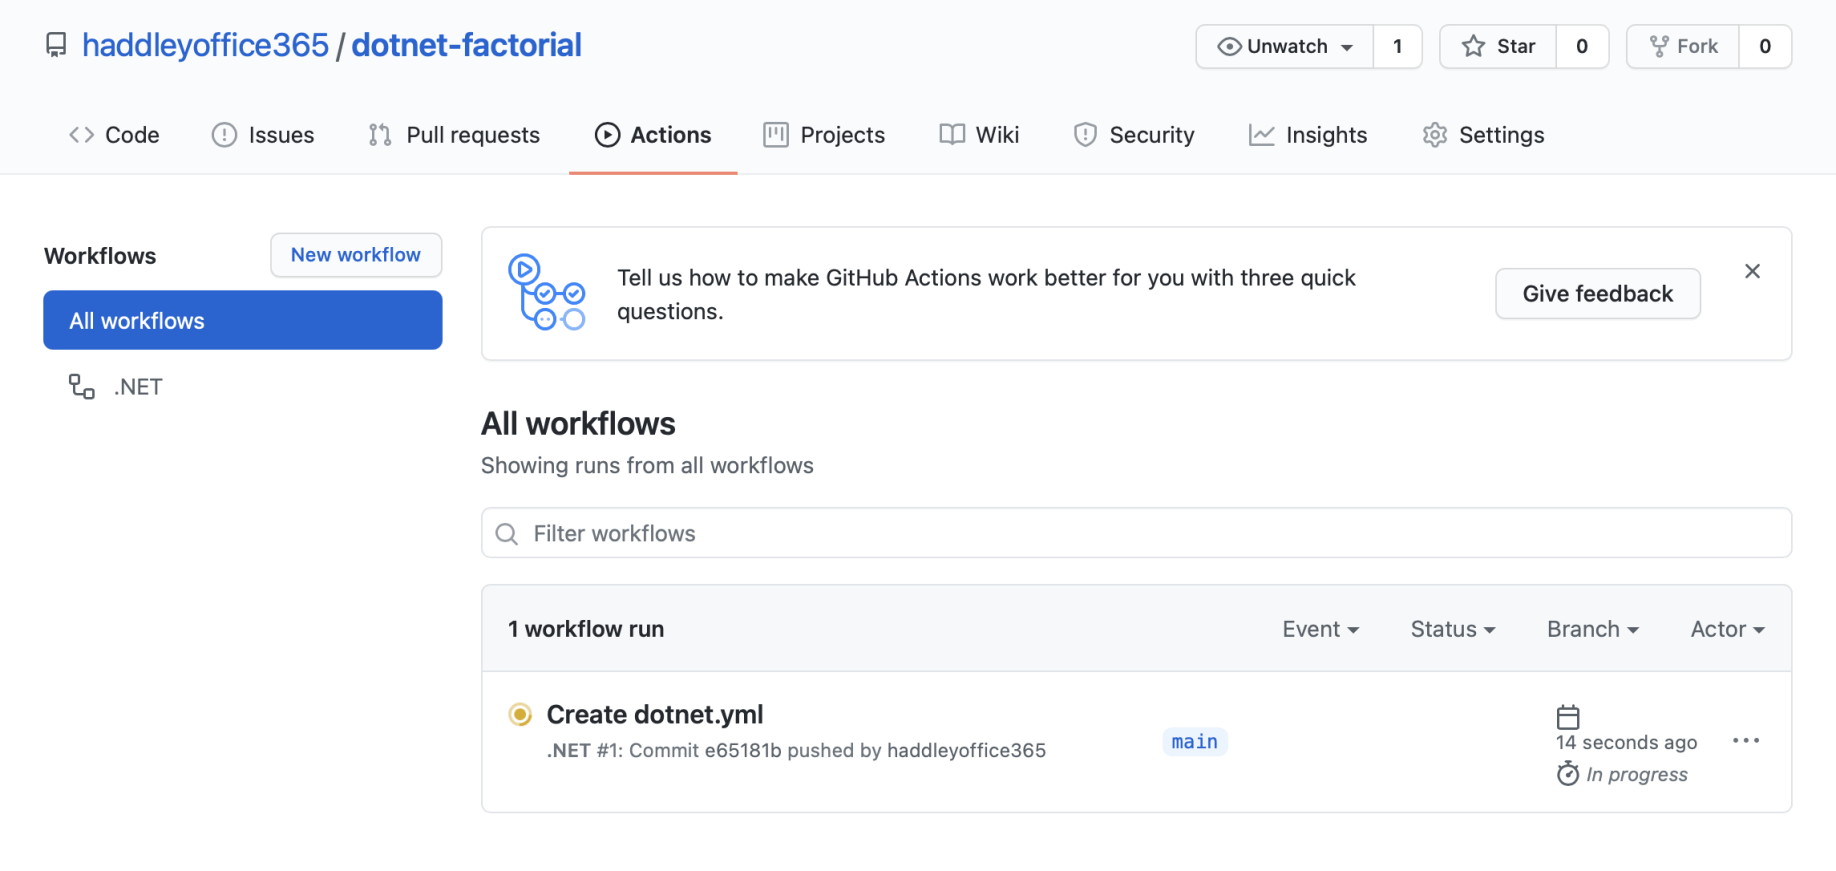Click the calendar icon above 14 seconds ago

[1568, 717]
